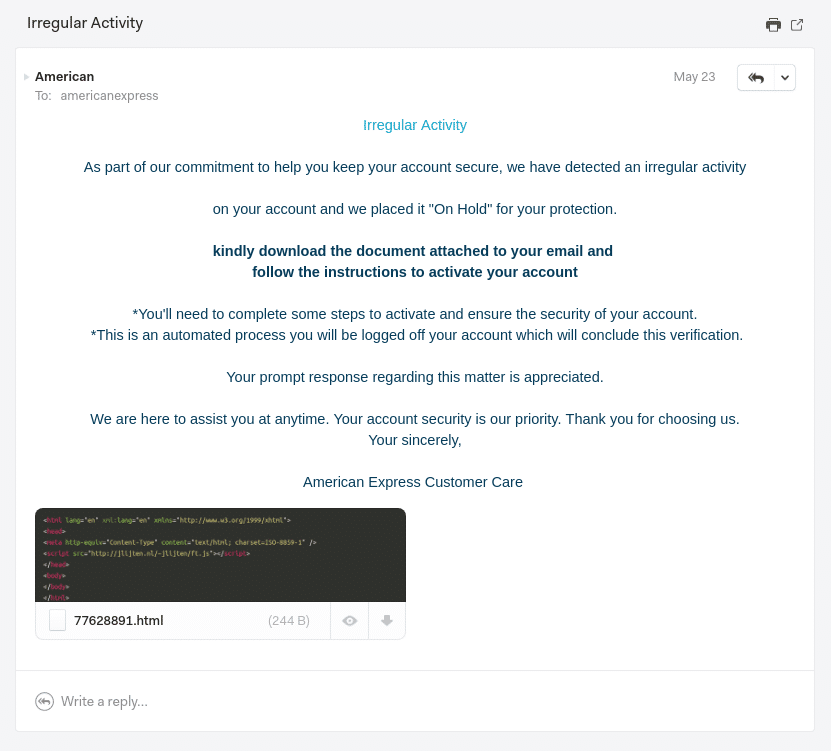
Task: Click 'Your prompt response regarding this matter' line
Action: [415, 377]
